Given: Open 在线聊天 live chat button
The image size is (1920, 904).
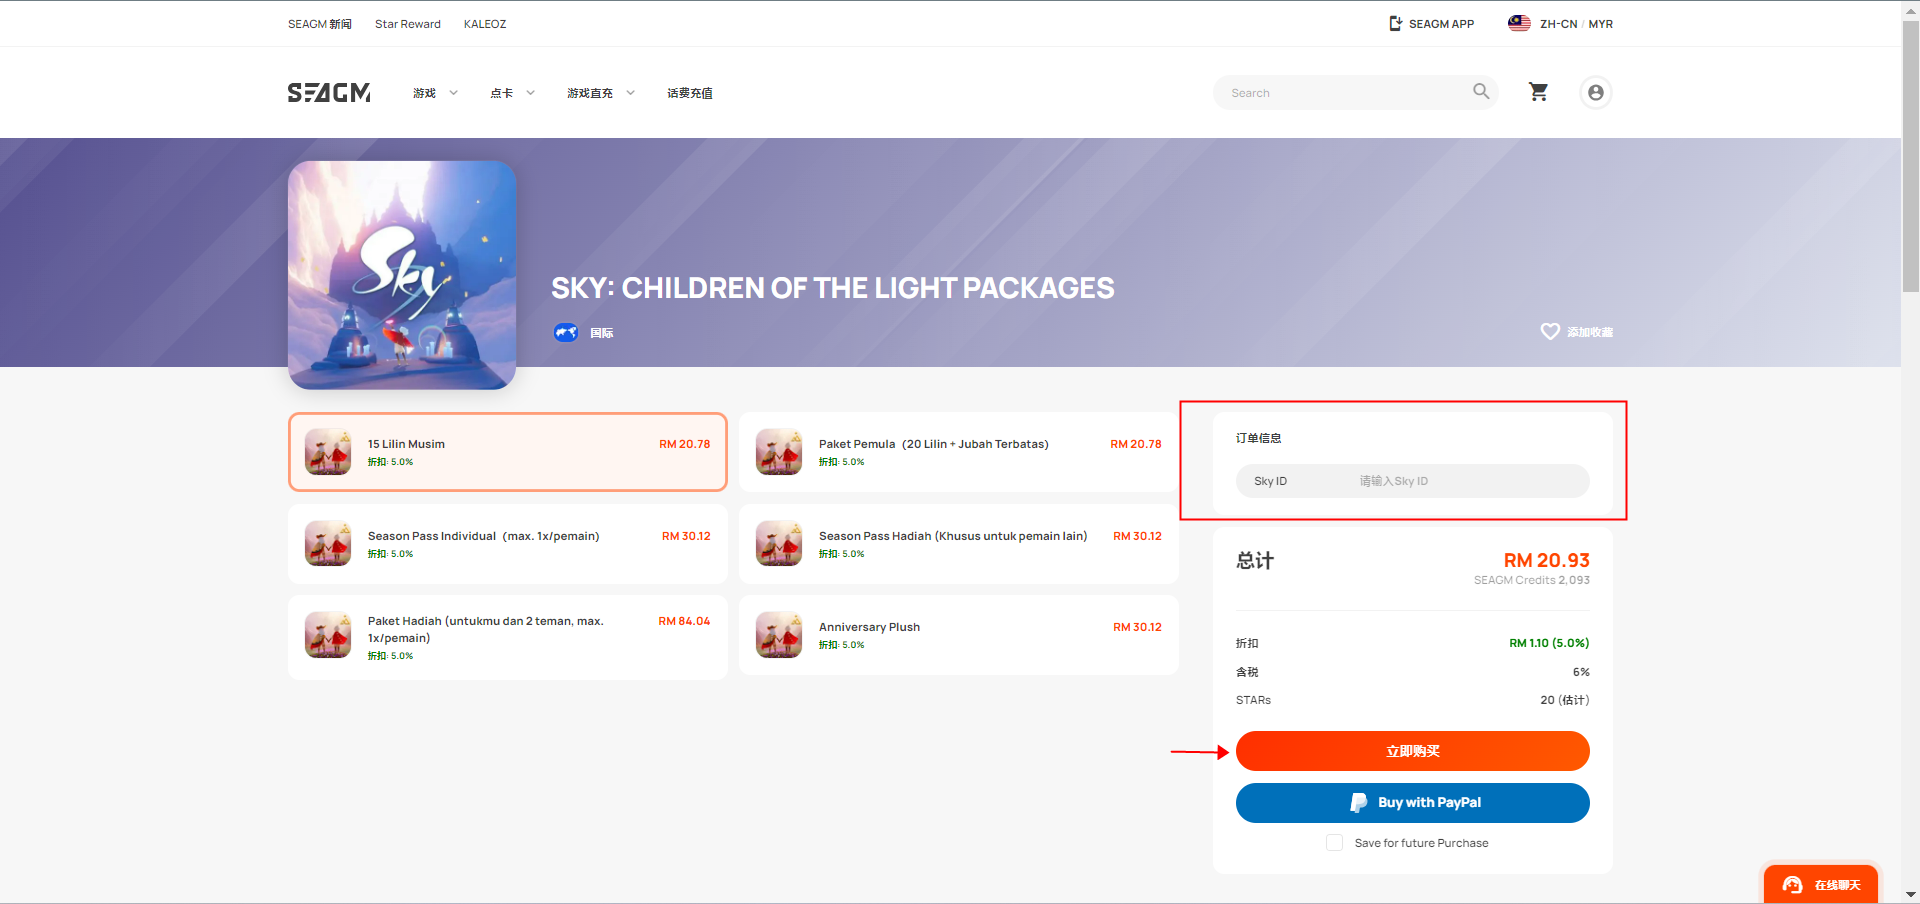Looking at the screenshot, I should point(1820,885).
